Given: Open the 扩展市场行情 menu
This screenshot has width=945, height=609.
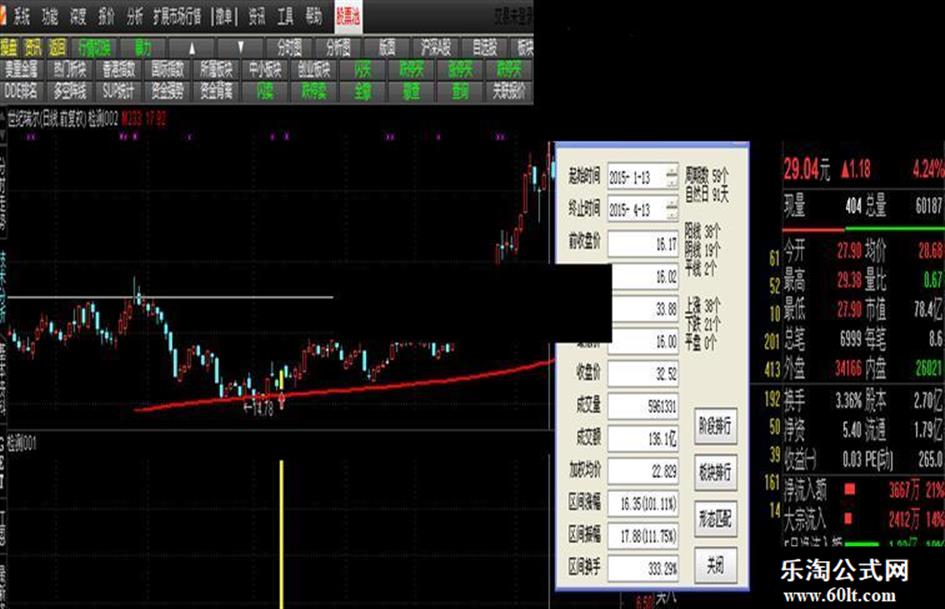Looking at the screenshot, I should click(x=177, y=16).
